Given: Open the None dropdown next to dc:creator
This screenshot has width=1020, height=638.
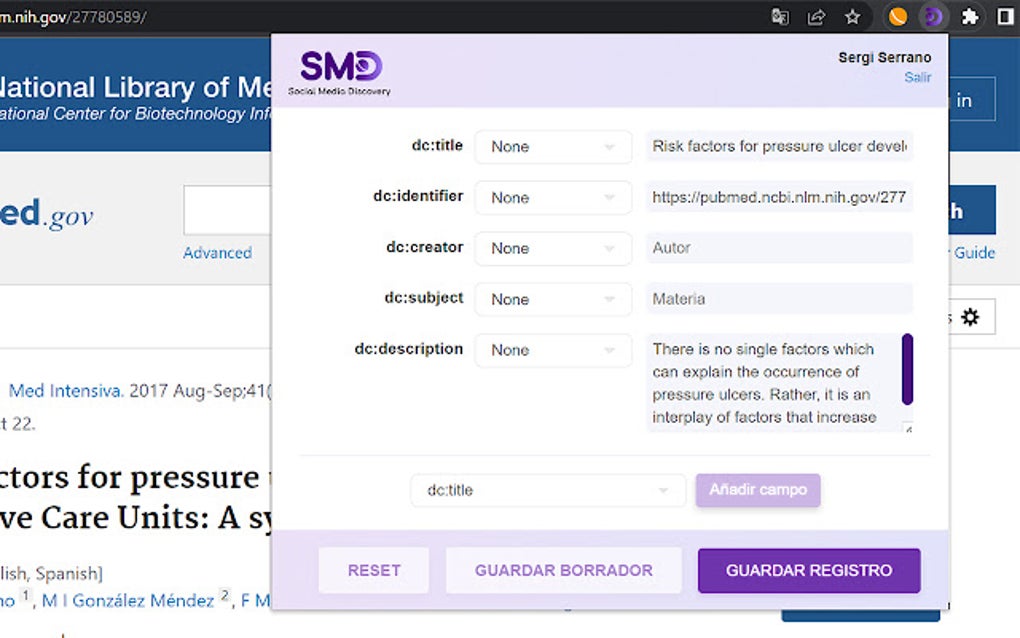Looking at the screenshot, I should [552, 248].
